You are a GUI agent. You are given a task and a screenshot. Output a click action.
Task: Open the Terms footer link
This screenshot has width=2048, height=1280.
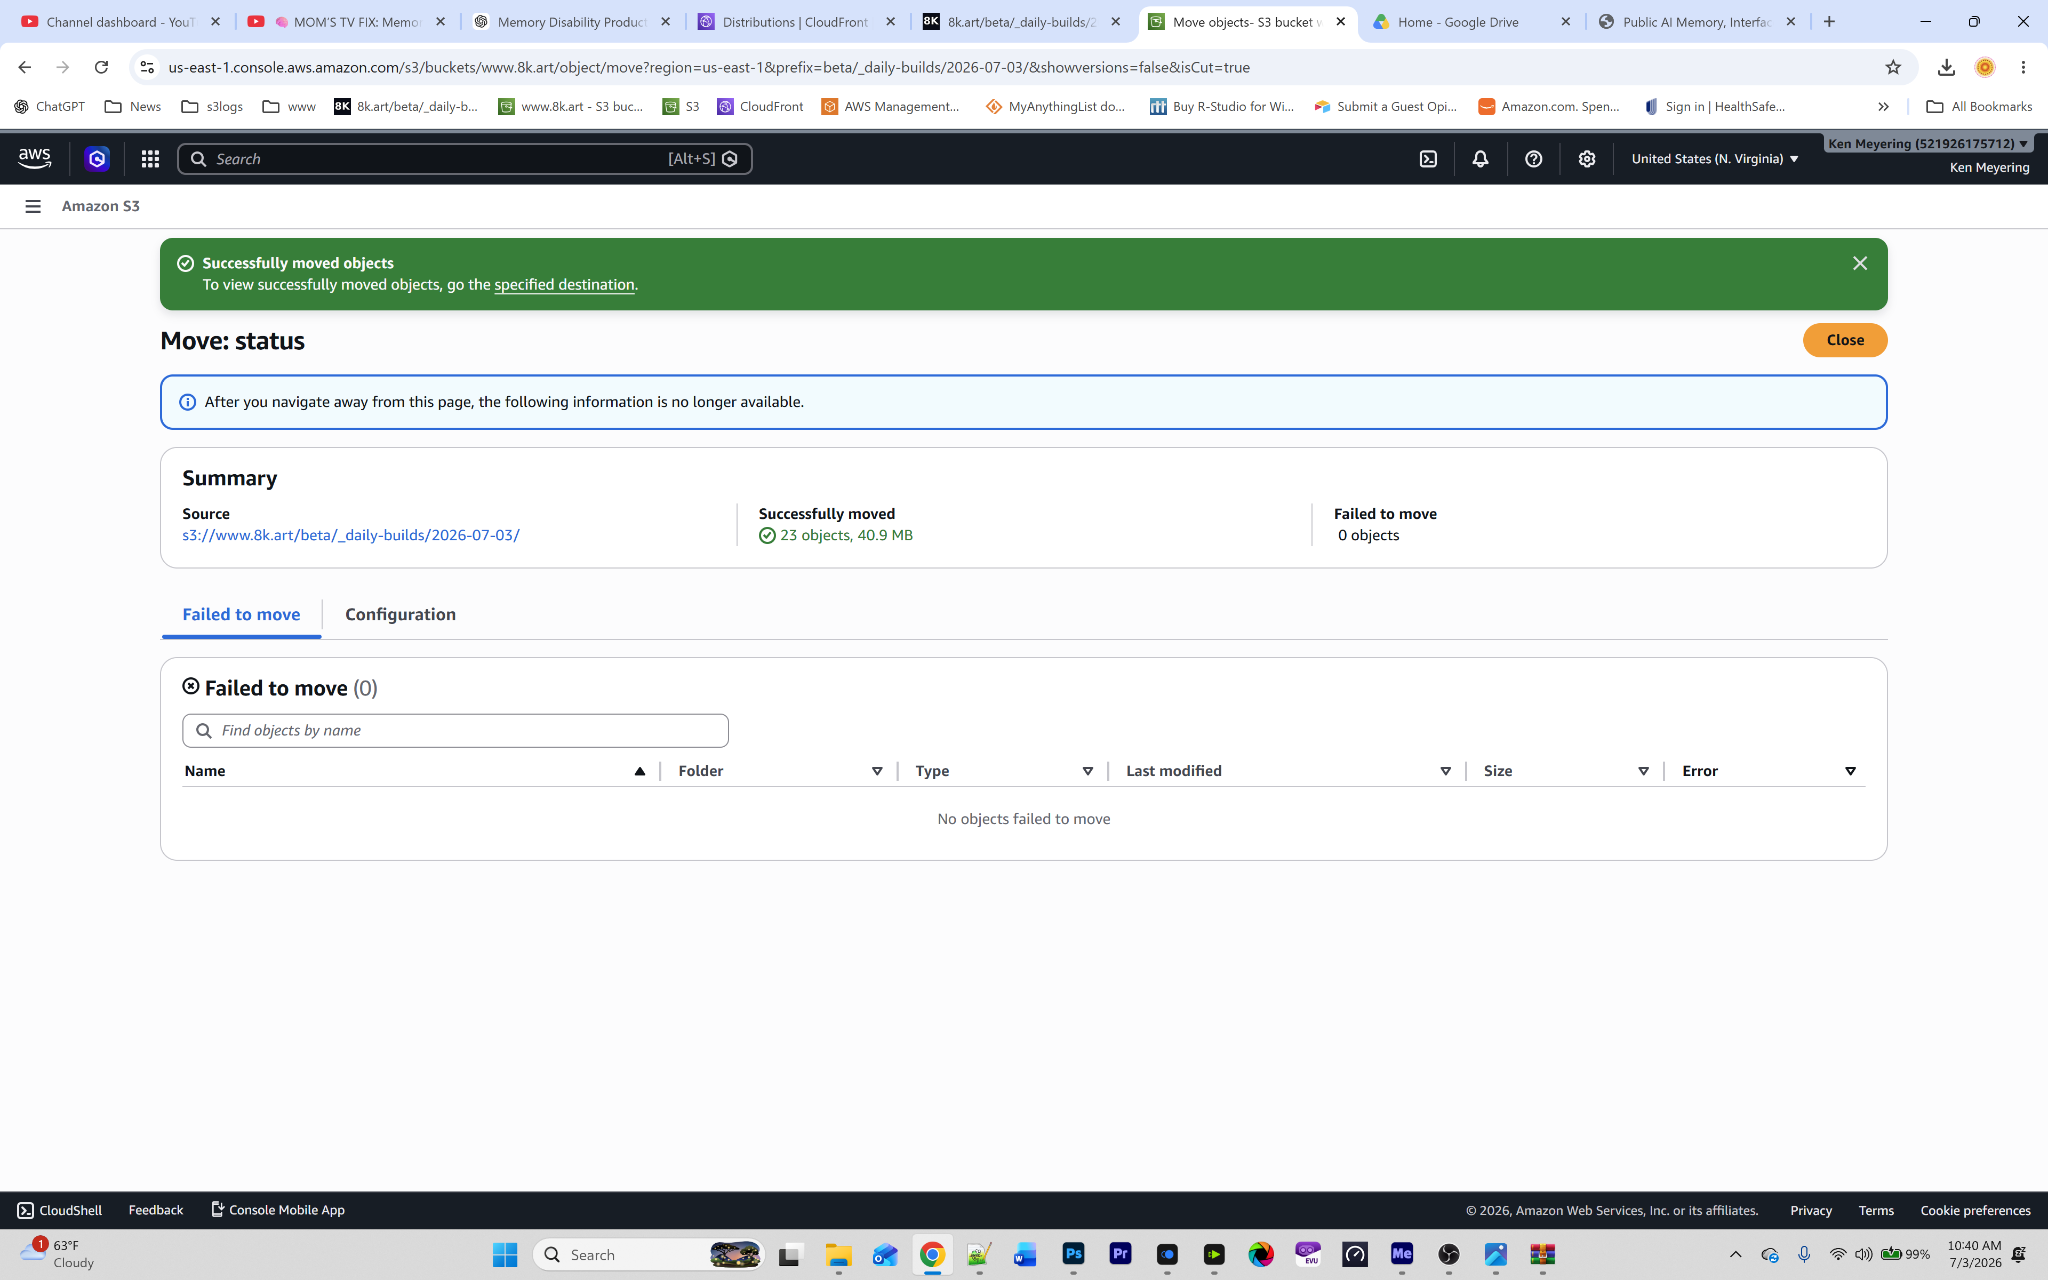(x=1876, y=1210)
